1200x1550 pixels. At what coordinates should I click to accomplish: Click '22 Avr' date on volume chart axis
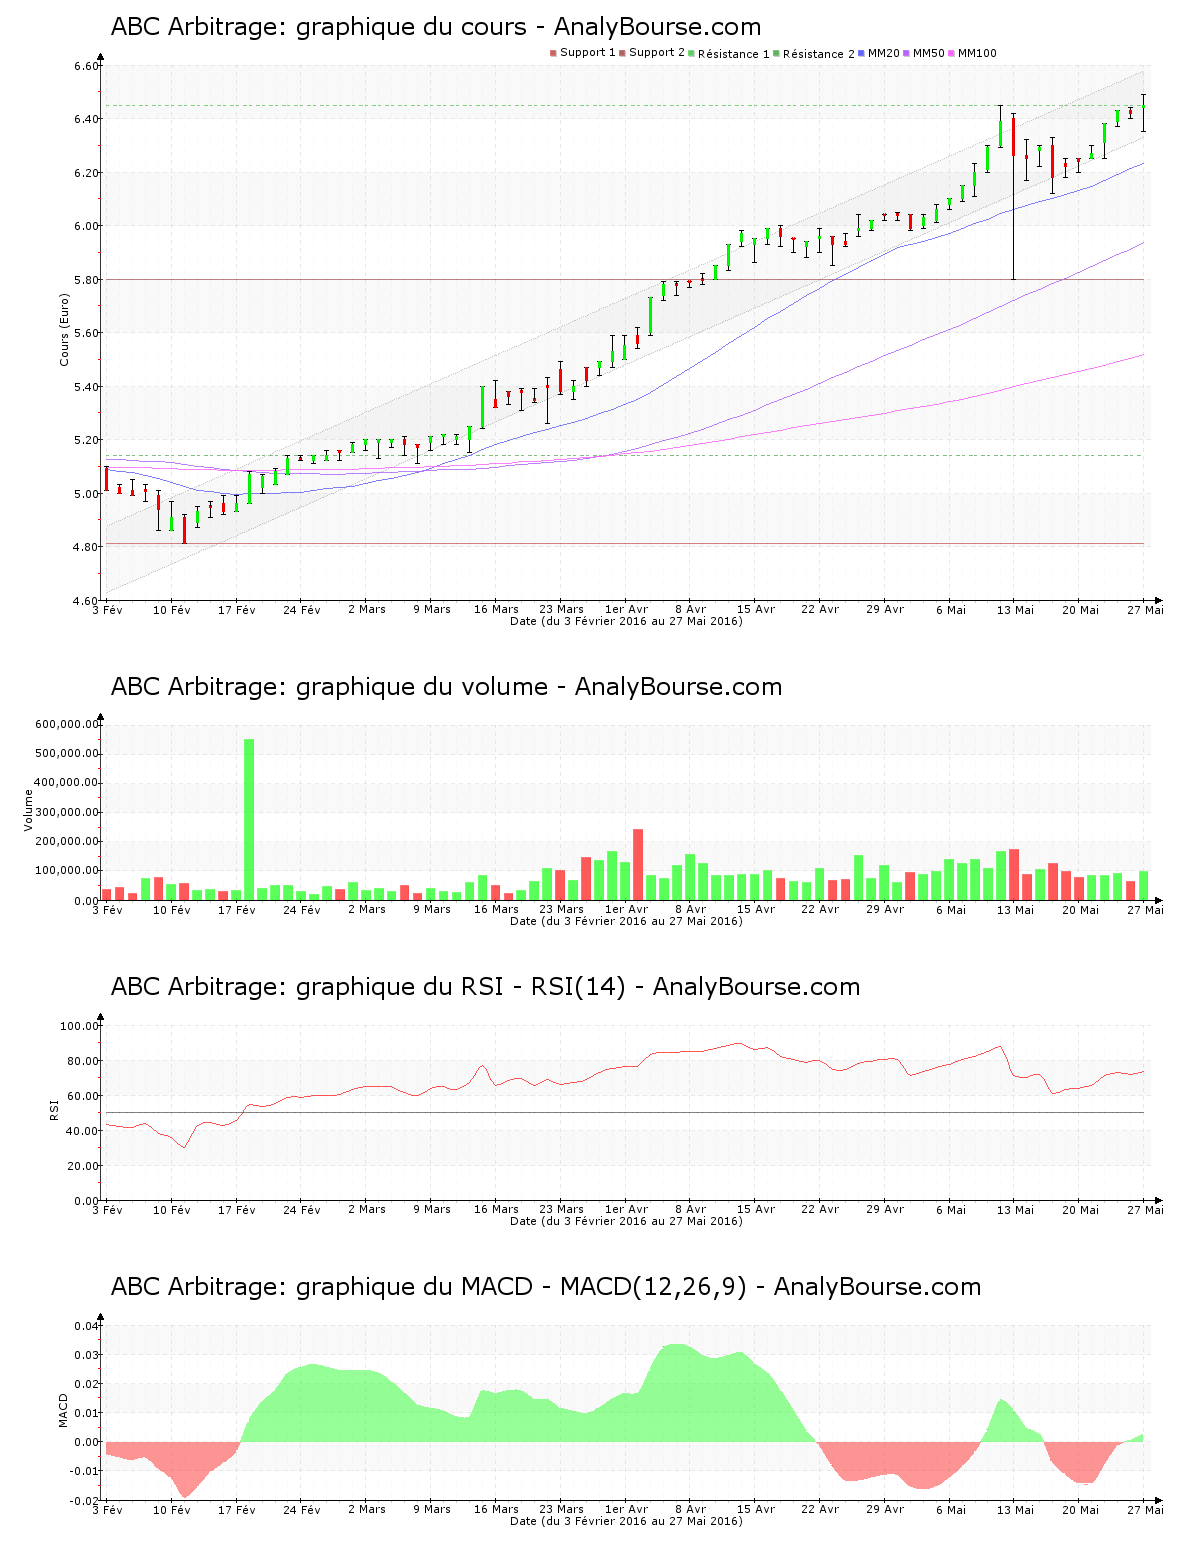[820, 909]
